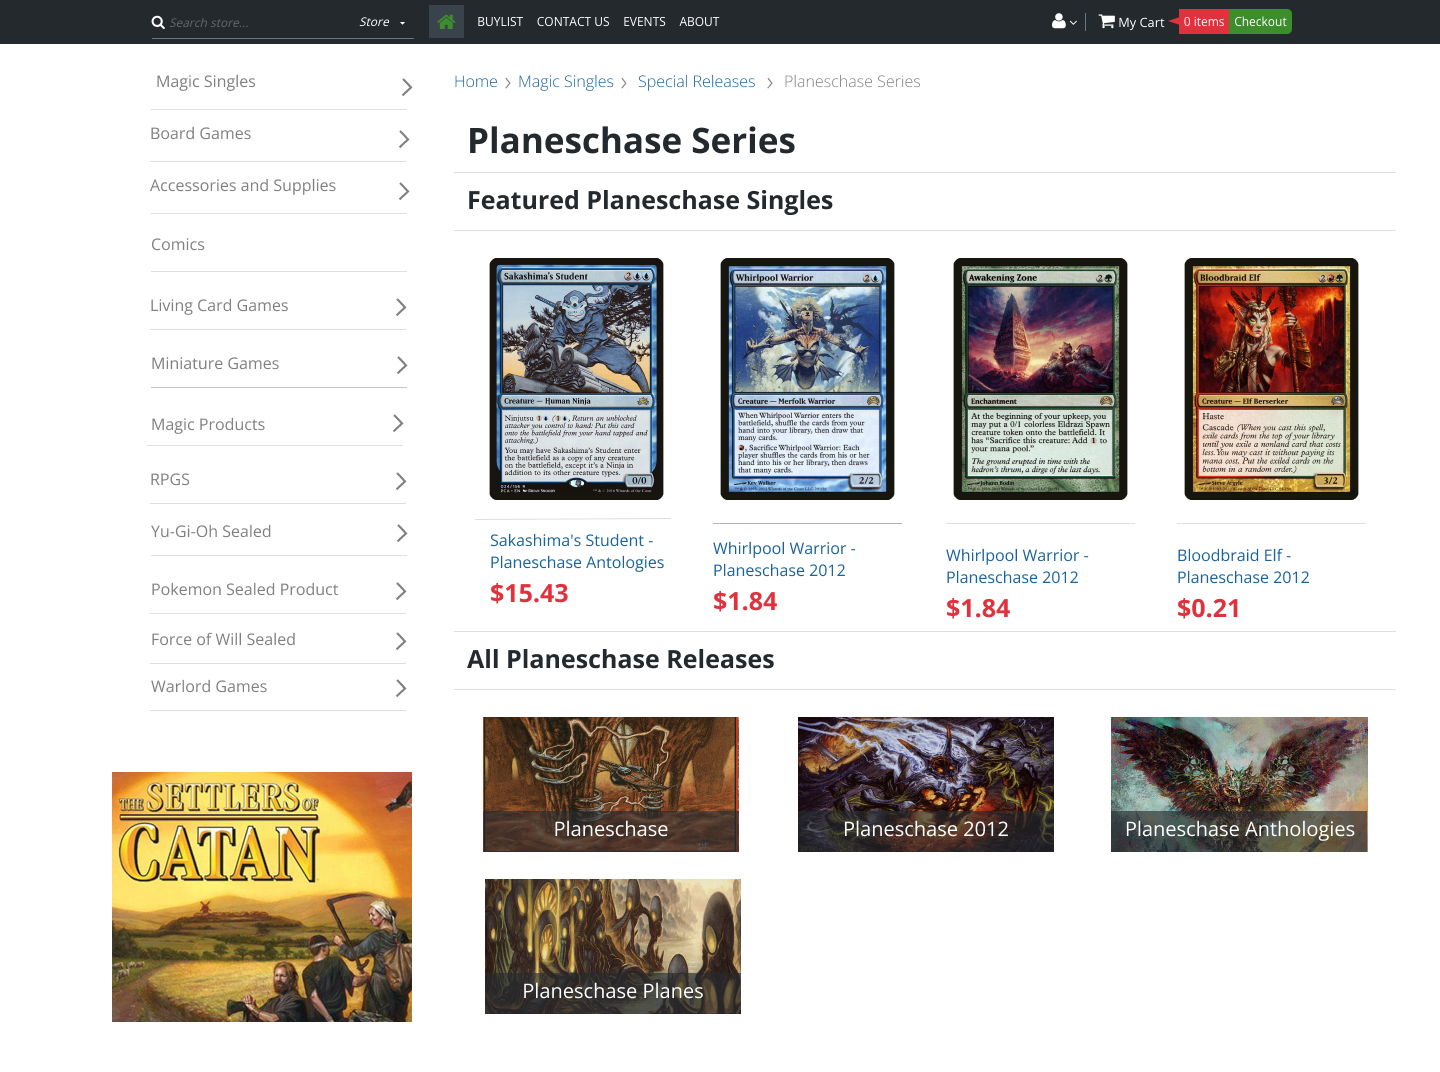Viewport: 1440px width, 1072px height.
Task: Click the Home breadcrumb link
Action: pos(476,82)
